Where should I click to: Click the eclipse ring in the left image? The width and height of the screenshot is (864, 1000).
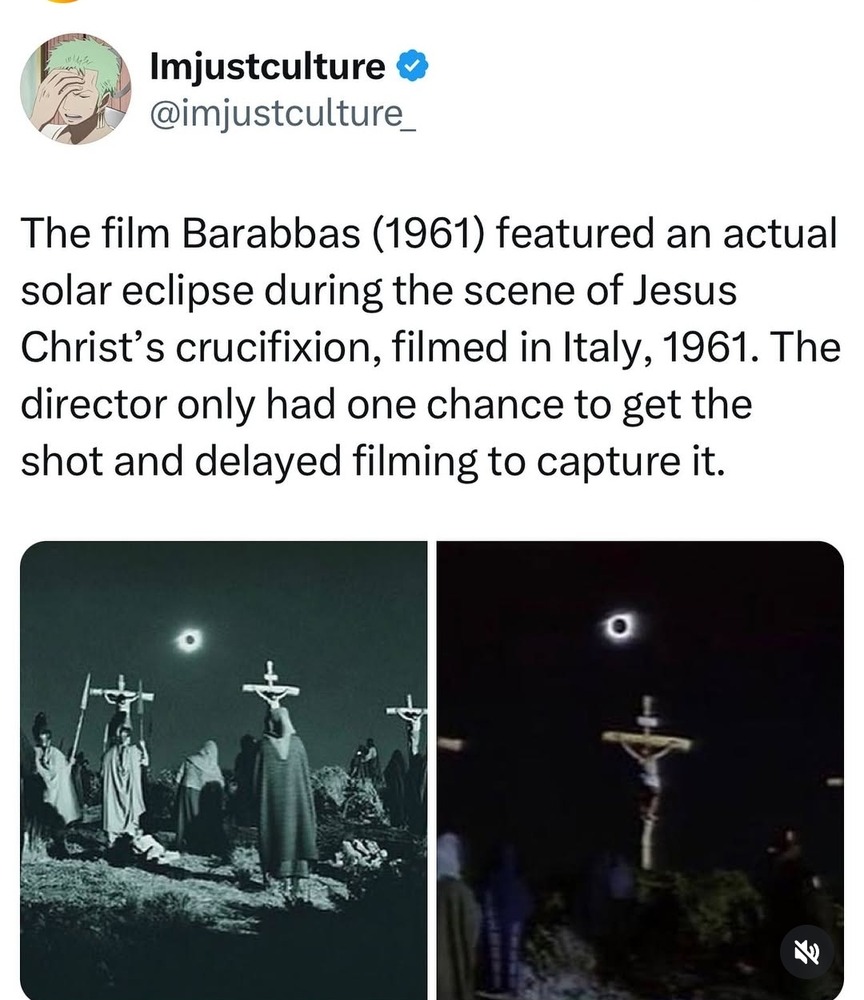[x=188, y=640]
